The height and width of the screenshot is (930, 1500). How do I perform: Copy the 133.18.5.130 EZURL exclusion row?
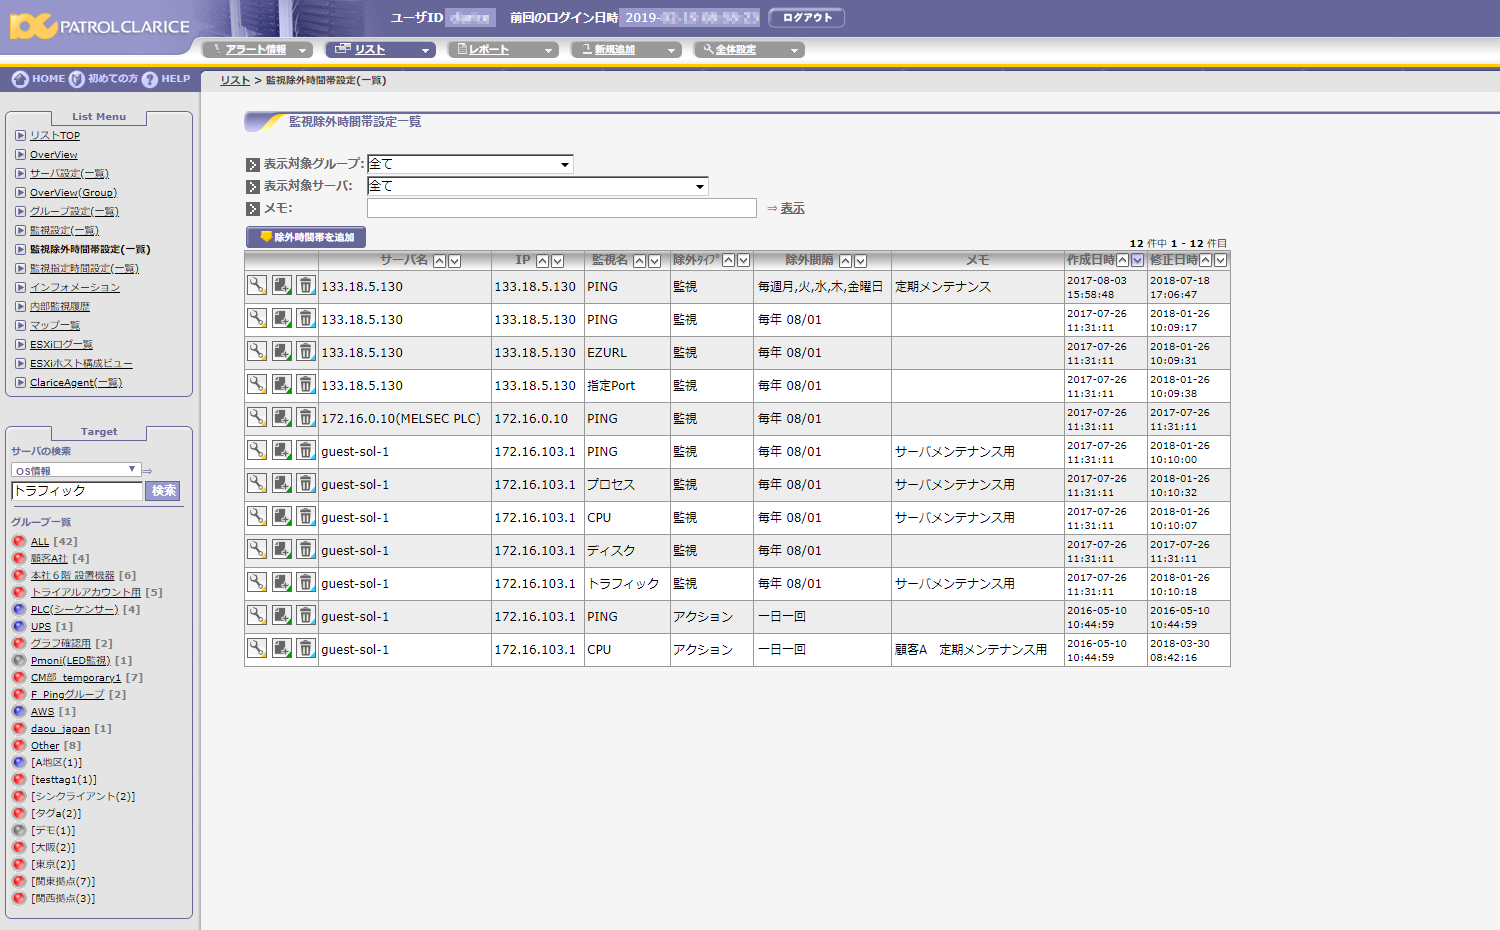tap(282, 351)
